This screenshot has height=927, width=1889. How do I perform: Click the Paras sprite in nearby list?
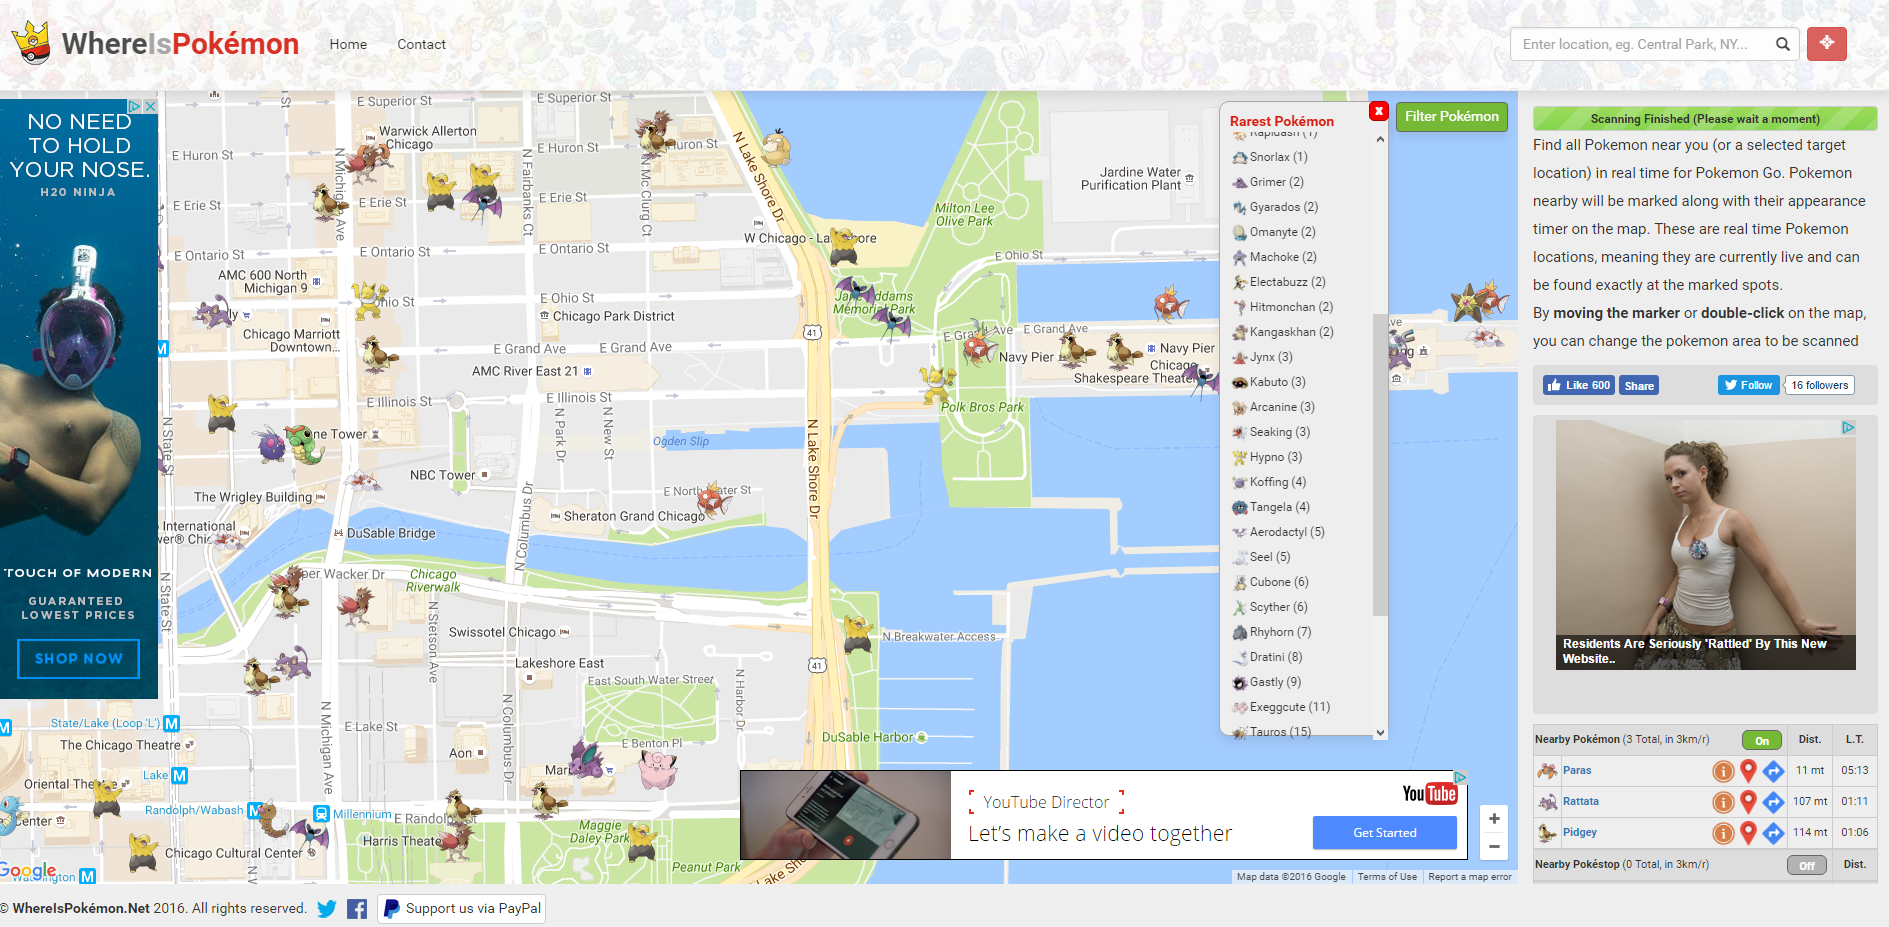pyautogui.click(x=1547, y=771)
